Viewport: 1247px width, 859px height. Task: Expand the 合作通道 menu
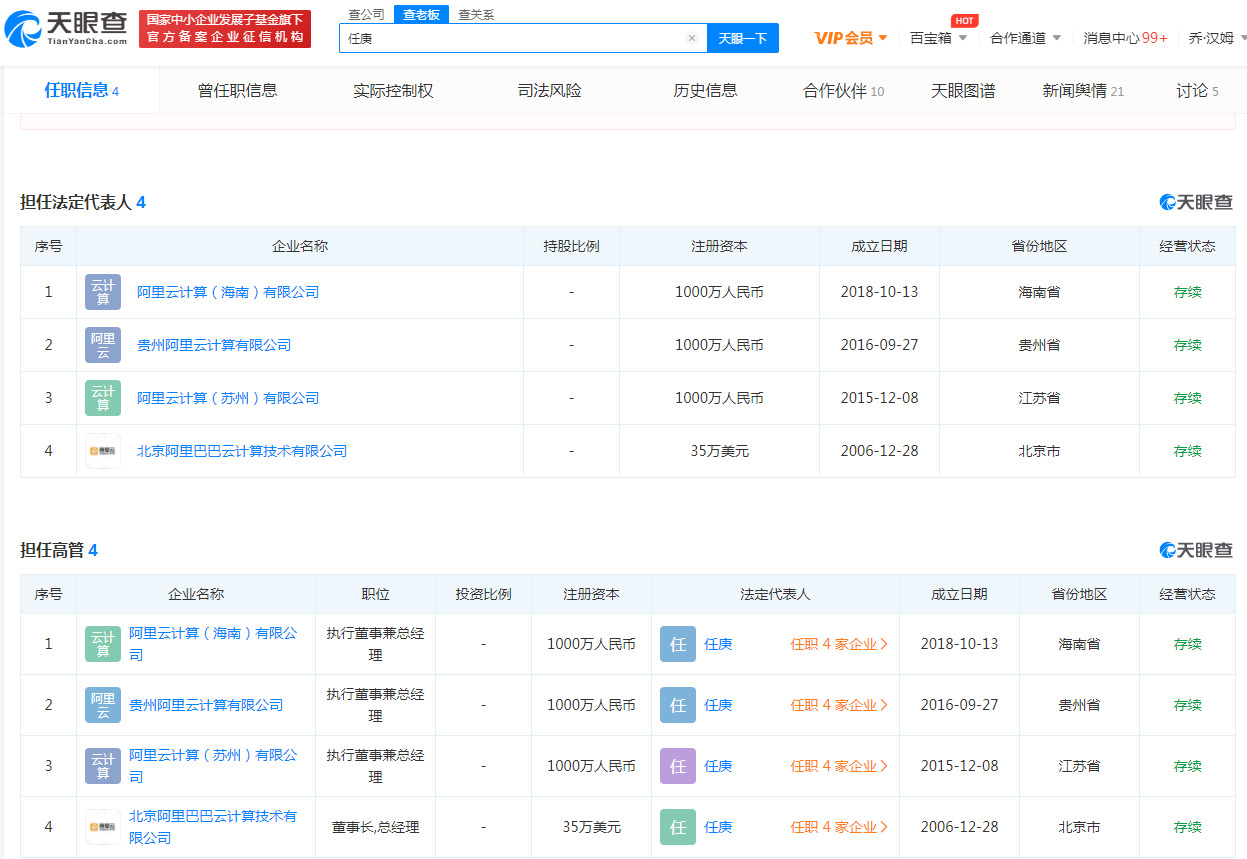tap(1026, 38)
